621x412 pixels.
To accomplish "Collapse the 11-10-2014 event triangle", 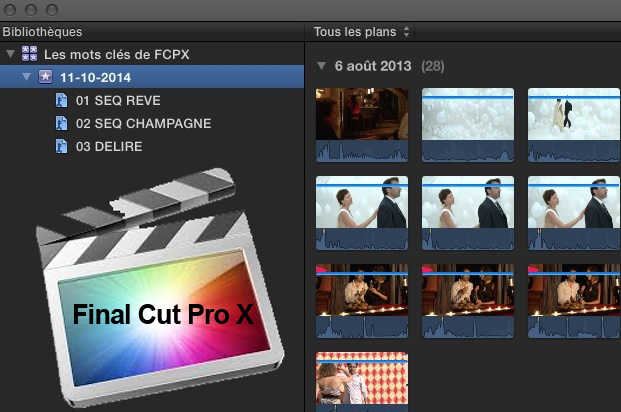I will pos(26,77).
